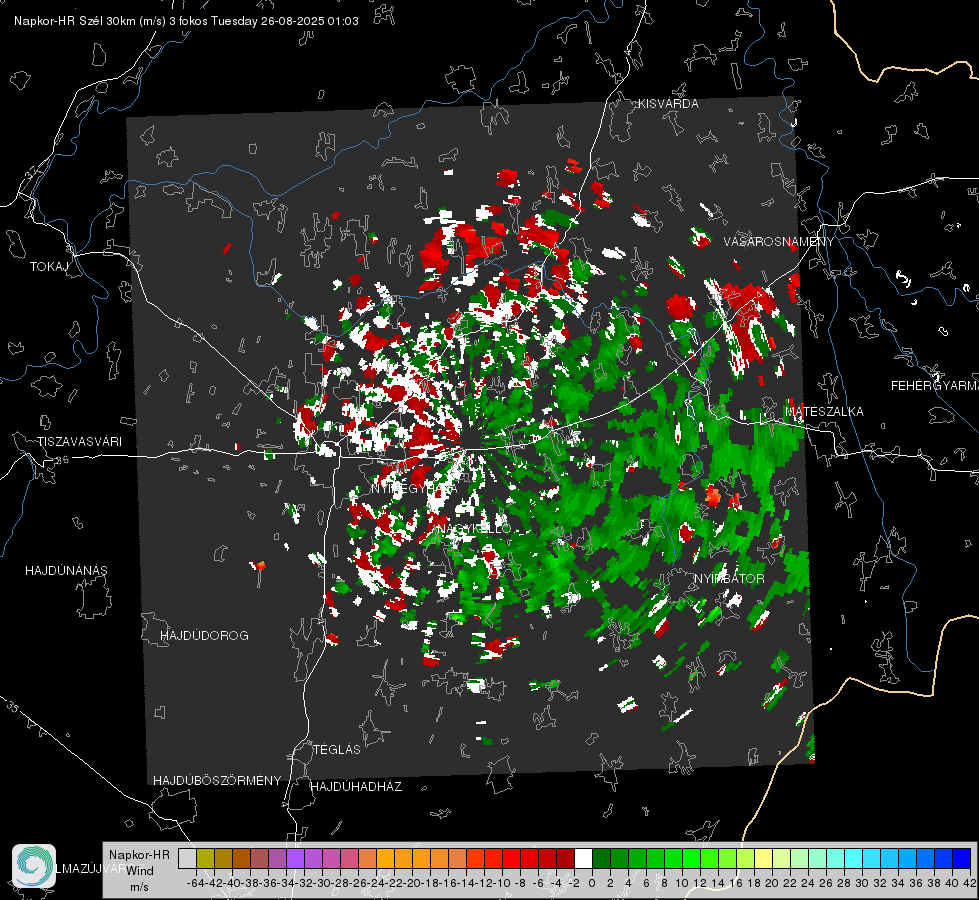The width and height of the screenshot is (979, 900).
Task: Select the HAJDÚHADHÁZ label
Action: pos(356,786)
